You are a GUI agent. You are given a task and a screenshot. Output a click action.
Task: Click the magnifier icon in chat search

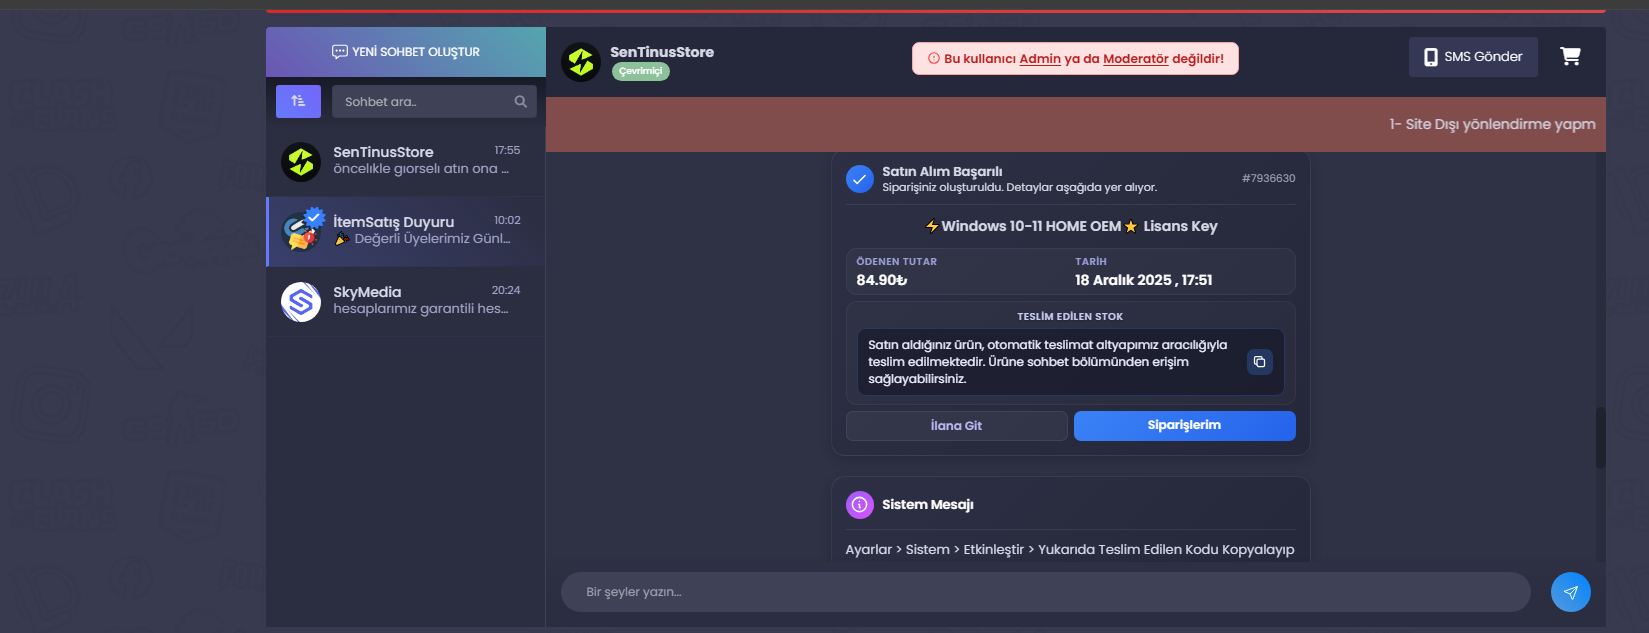[520, 101]
